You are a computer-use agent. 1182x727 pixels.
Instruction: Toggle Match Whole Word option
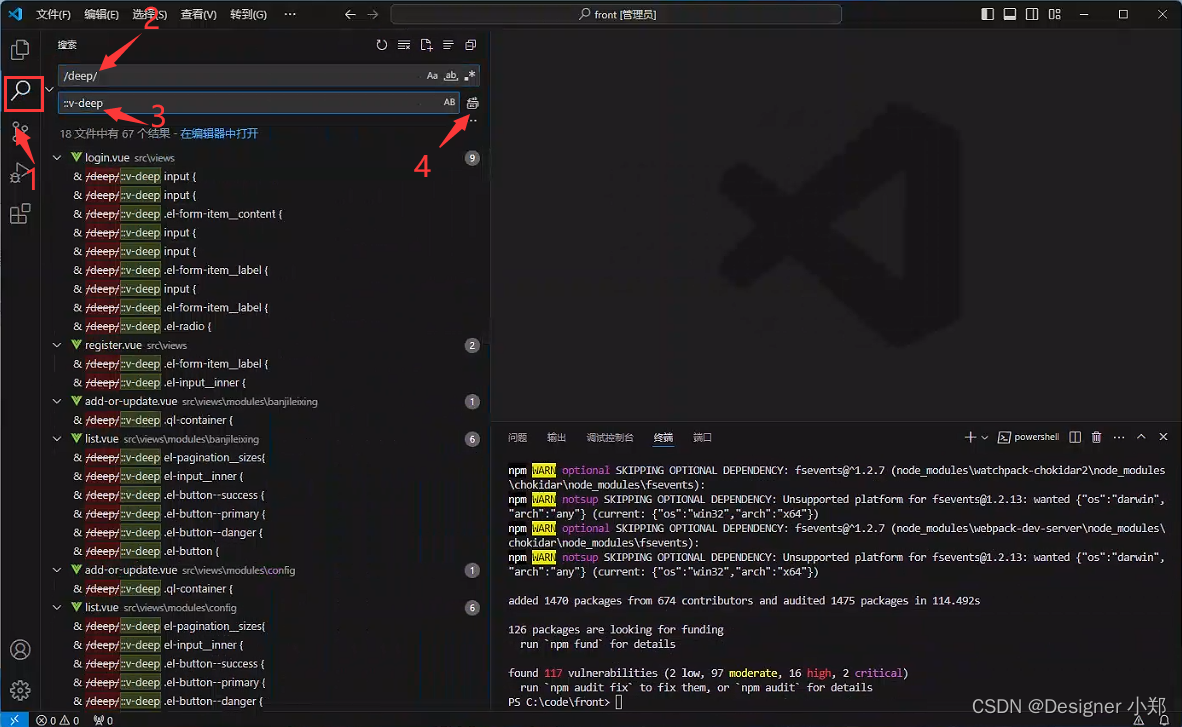coord(451,75)
